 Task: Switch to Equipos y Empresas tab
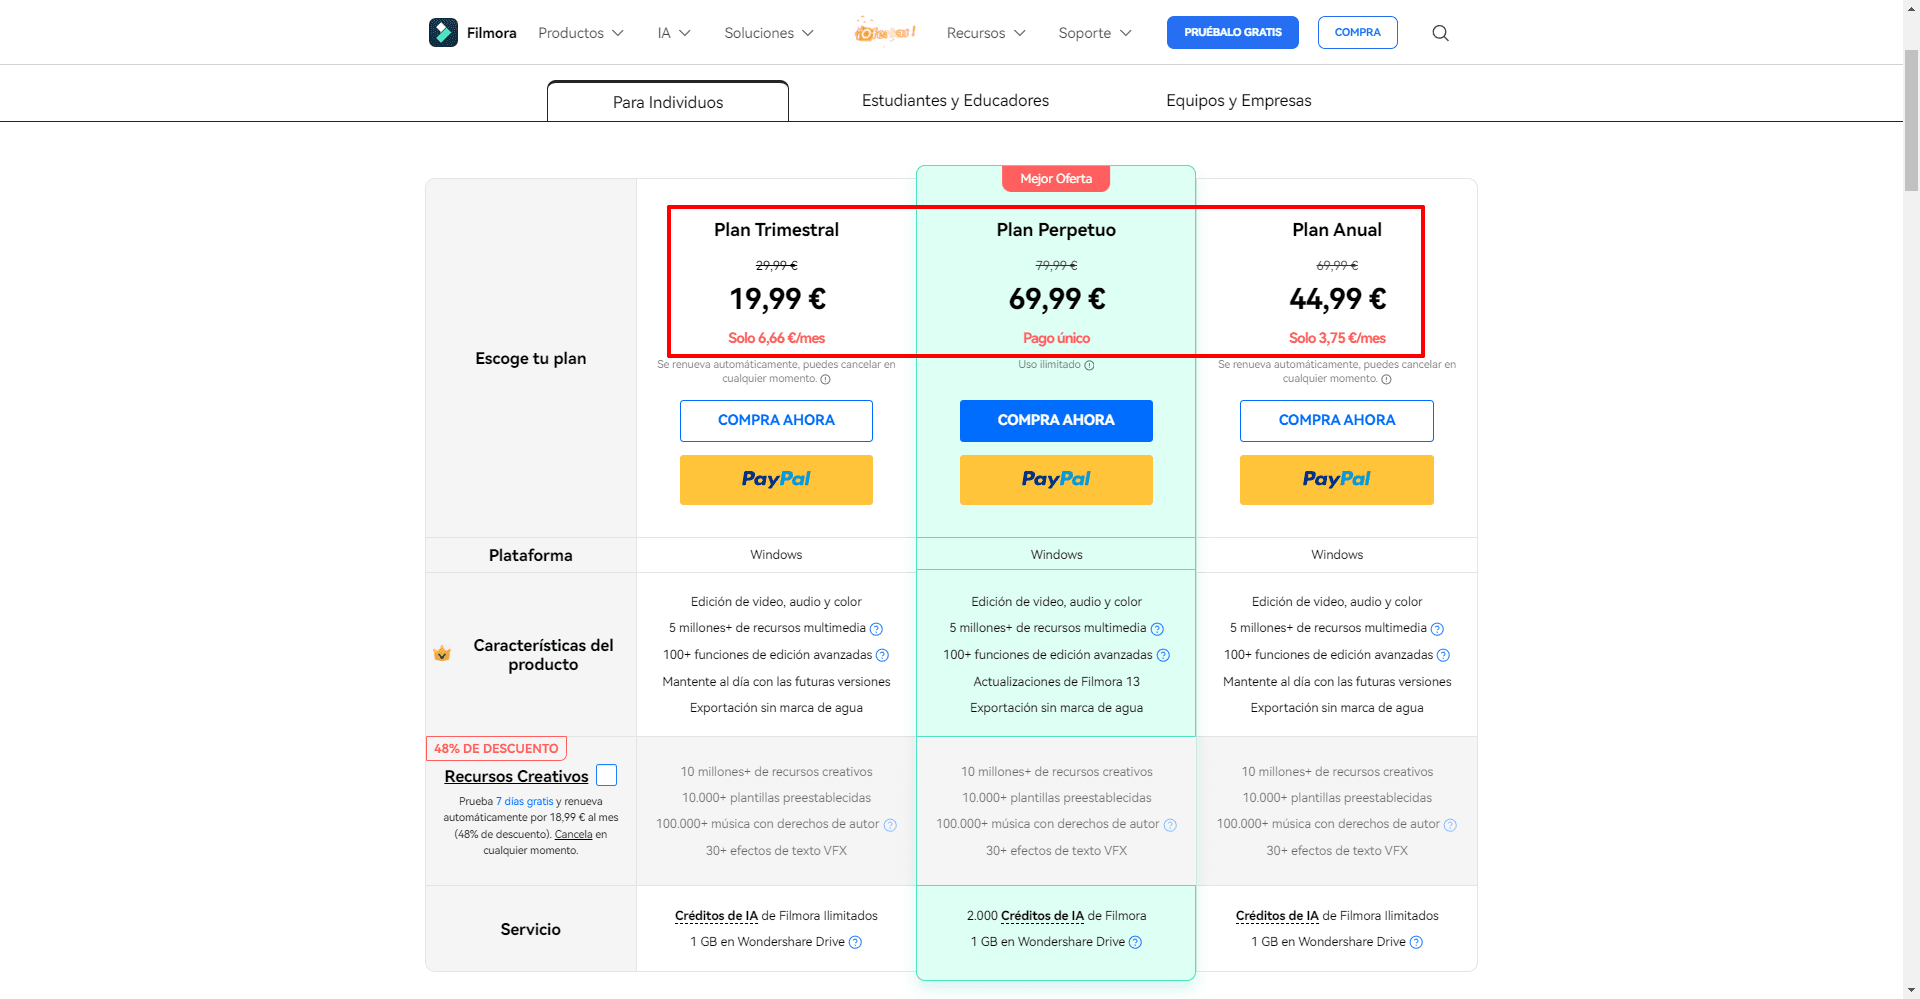tap(1238, 100)
